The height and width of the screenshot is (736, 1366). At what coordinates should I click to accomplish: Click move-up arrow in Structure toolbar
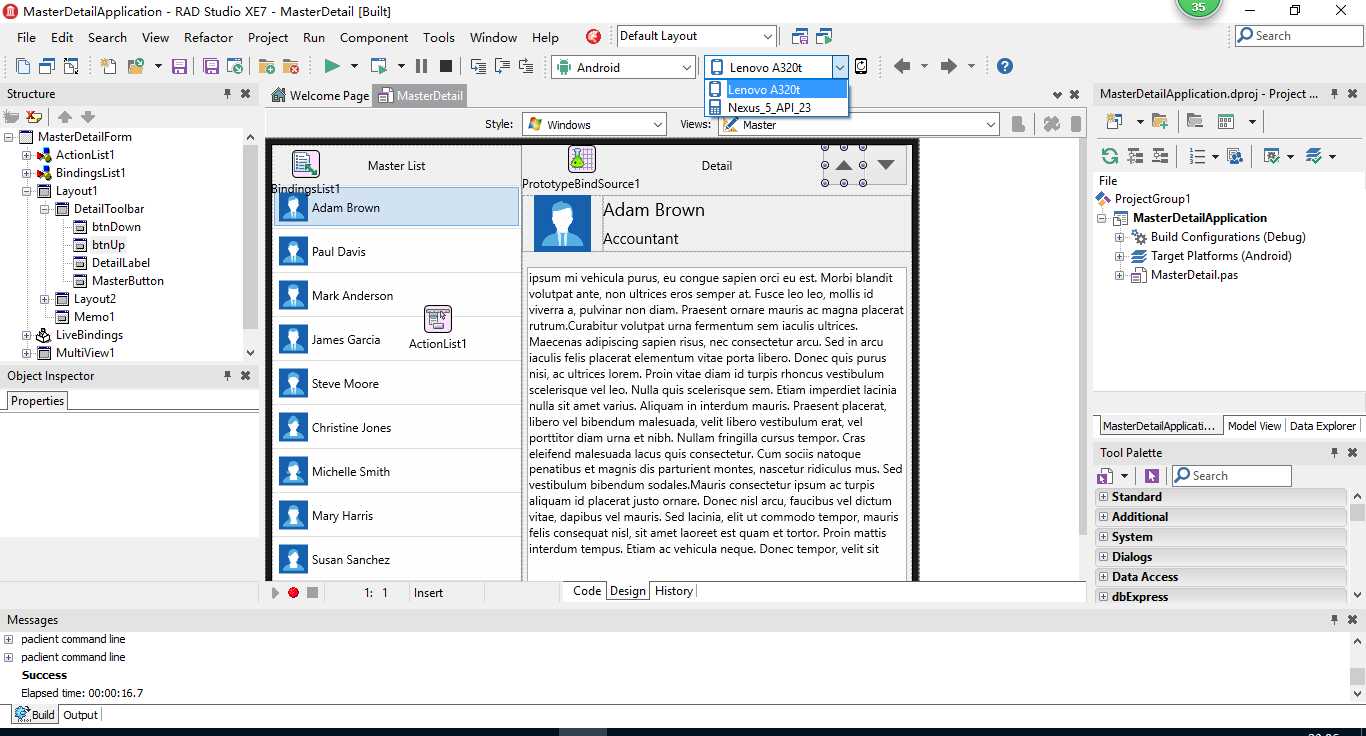tap(65, 117)
